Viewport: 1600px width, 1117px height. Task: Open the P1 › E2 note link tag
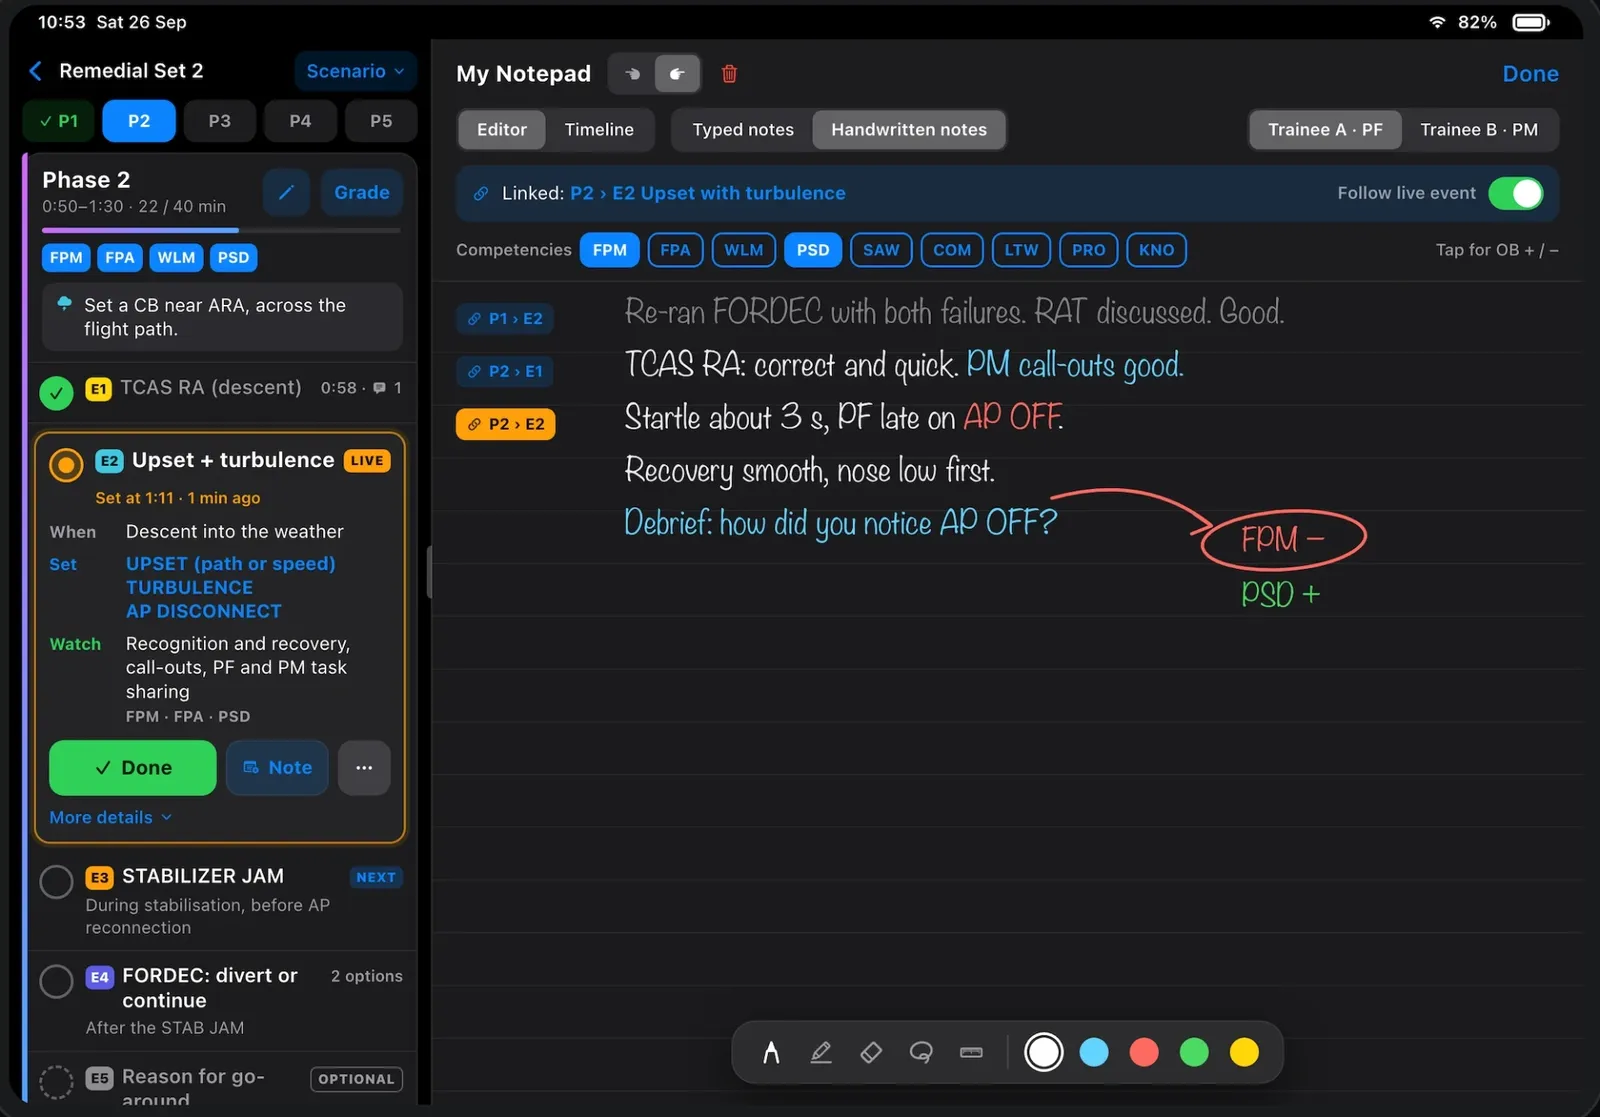coord(505,318)
